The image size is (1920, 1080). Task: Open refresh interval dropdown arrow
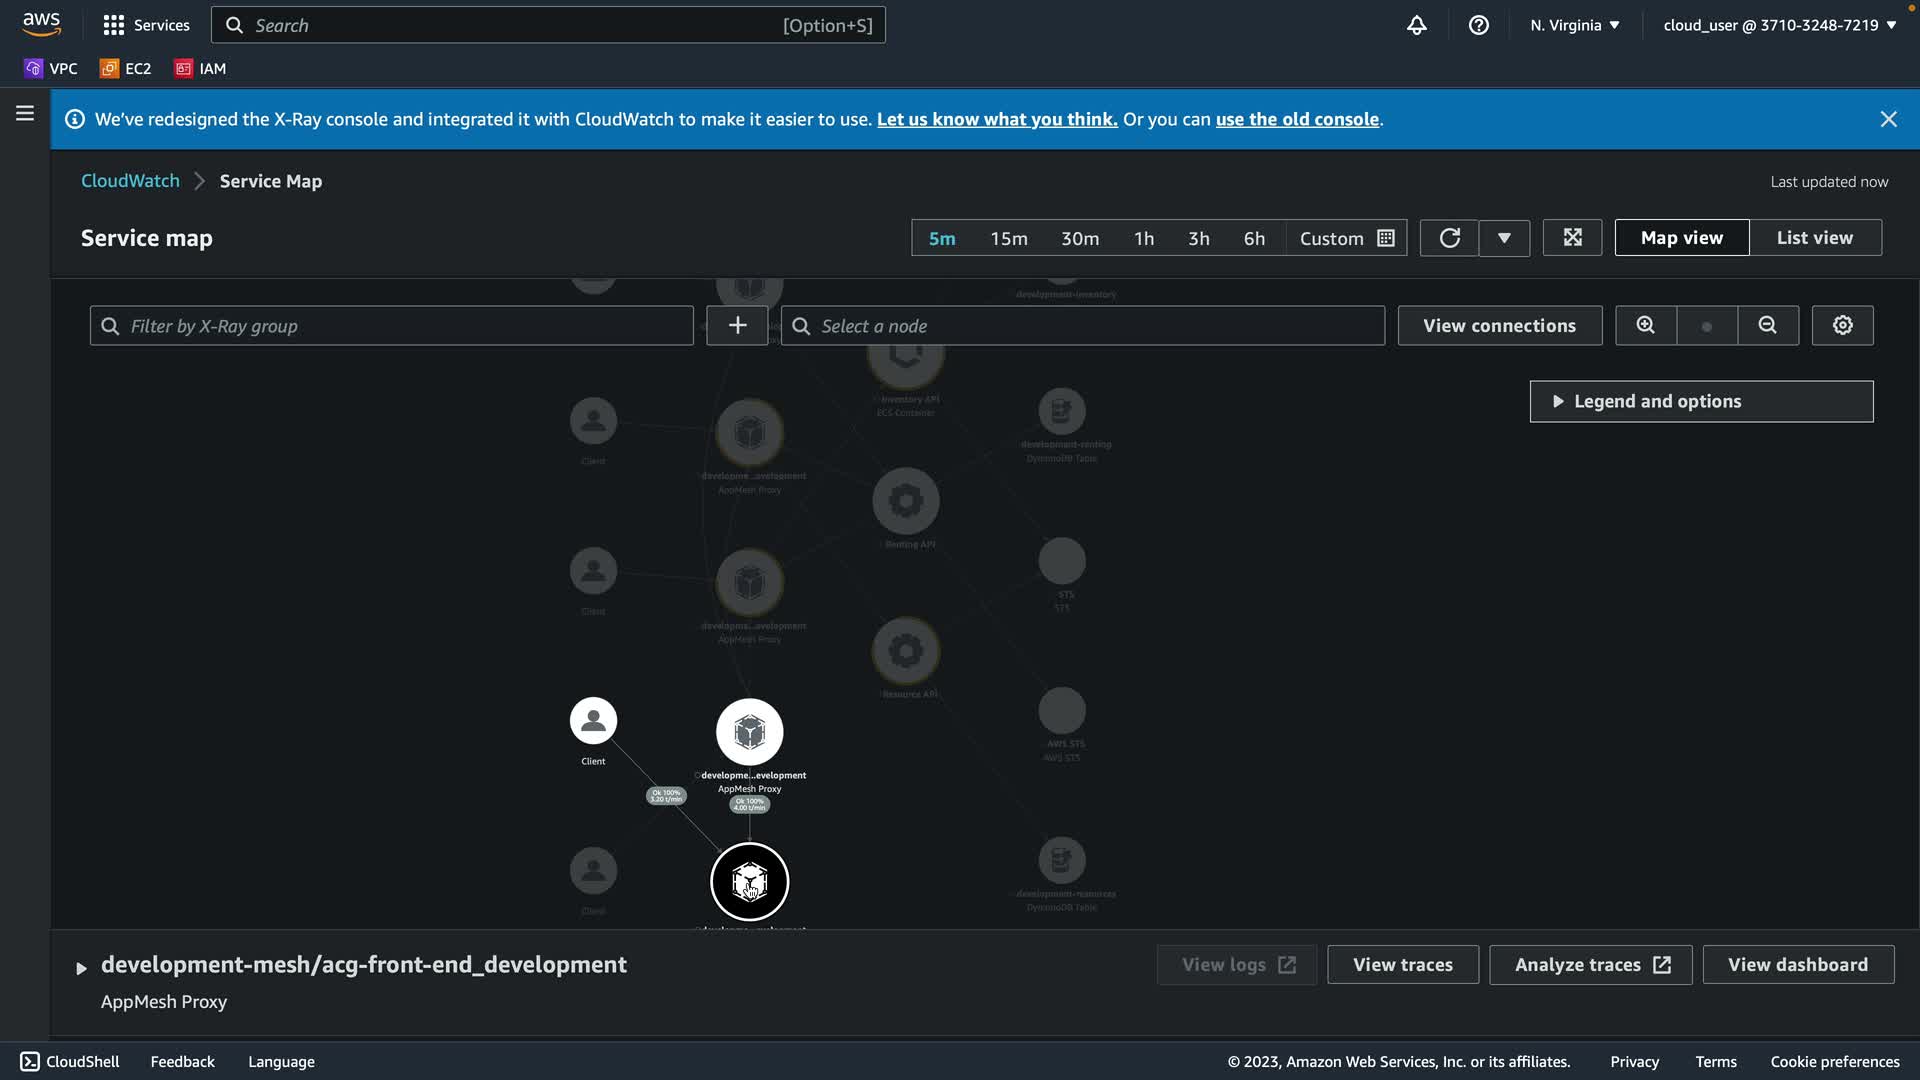point(1503,238)
